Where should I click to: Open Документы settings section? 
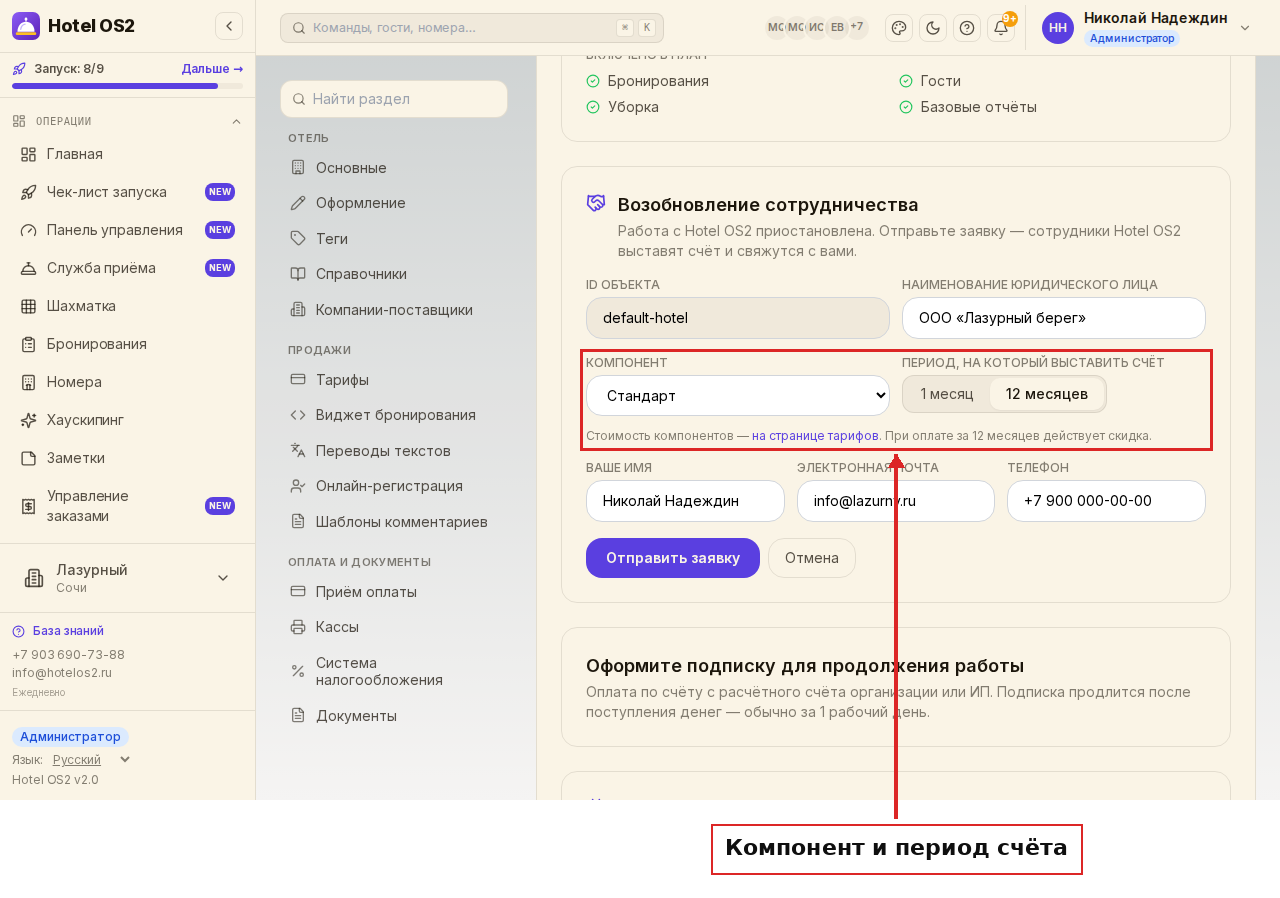(394, 716)
